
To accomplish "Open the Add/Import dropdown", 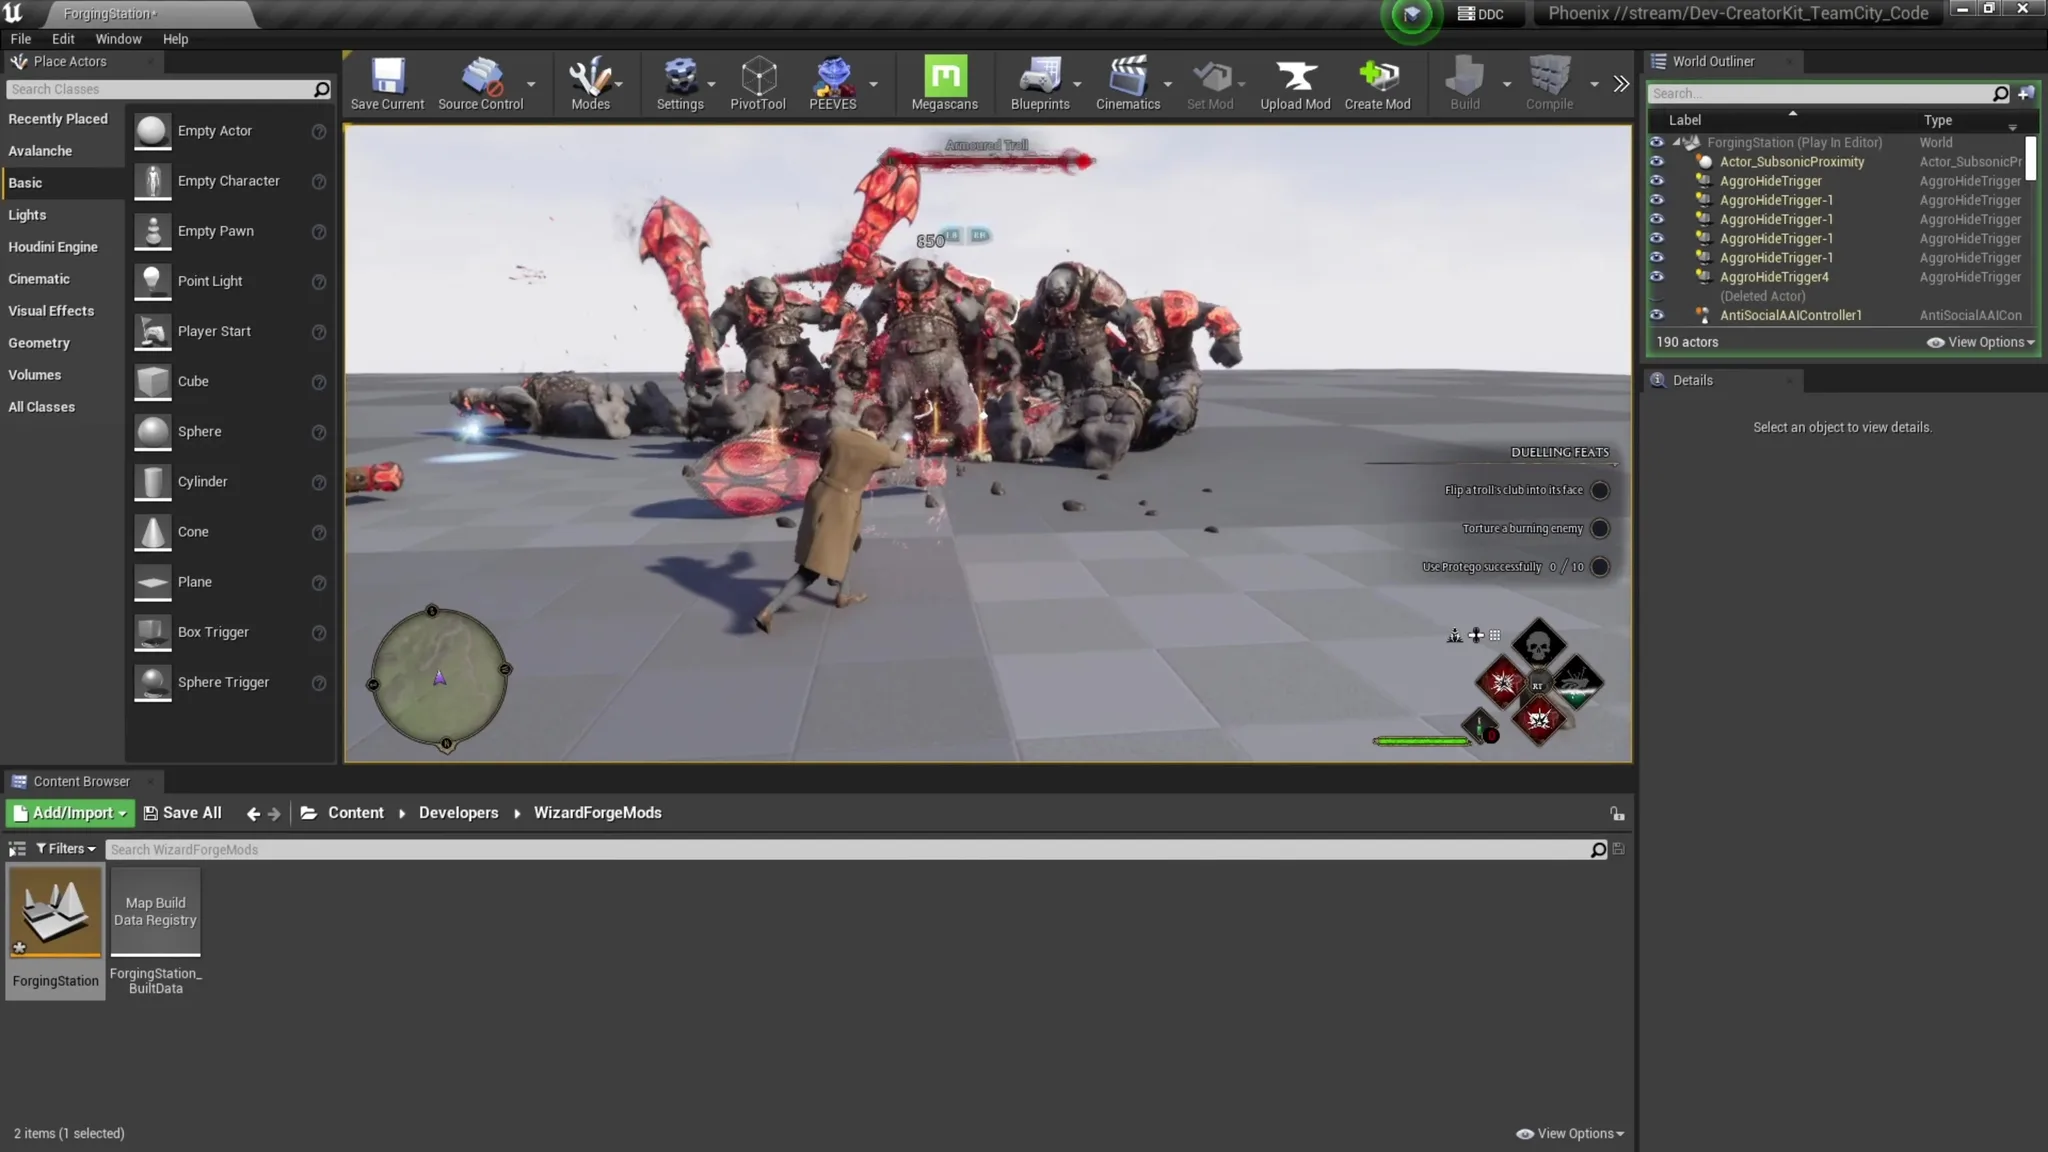I will click(70, 813).
